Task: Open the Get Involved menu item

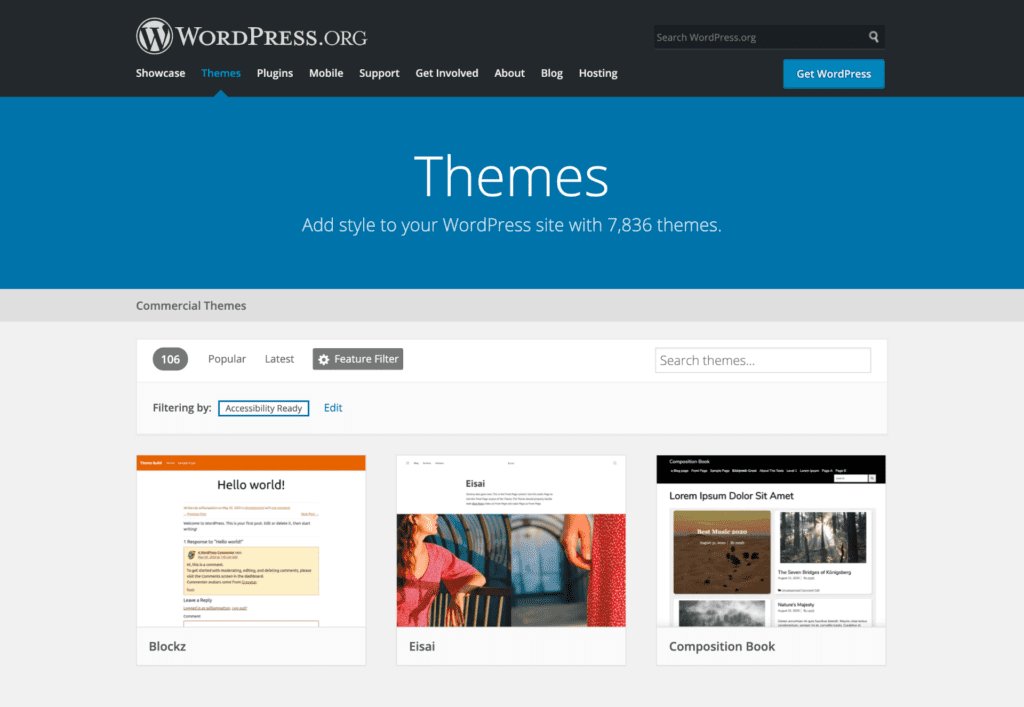Action: coord(447,73)
